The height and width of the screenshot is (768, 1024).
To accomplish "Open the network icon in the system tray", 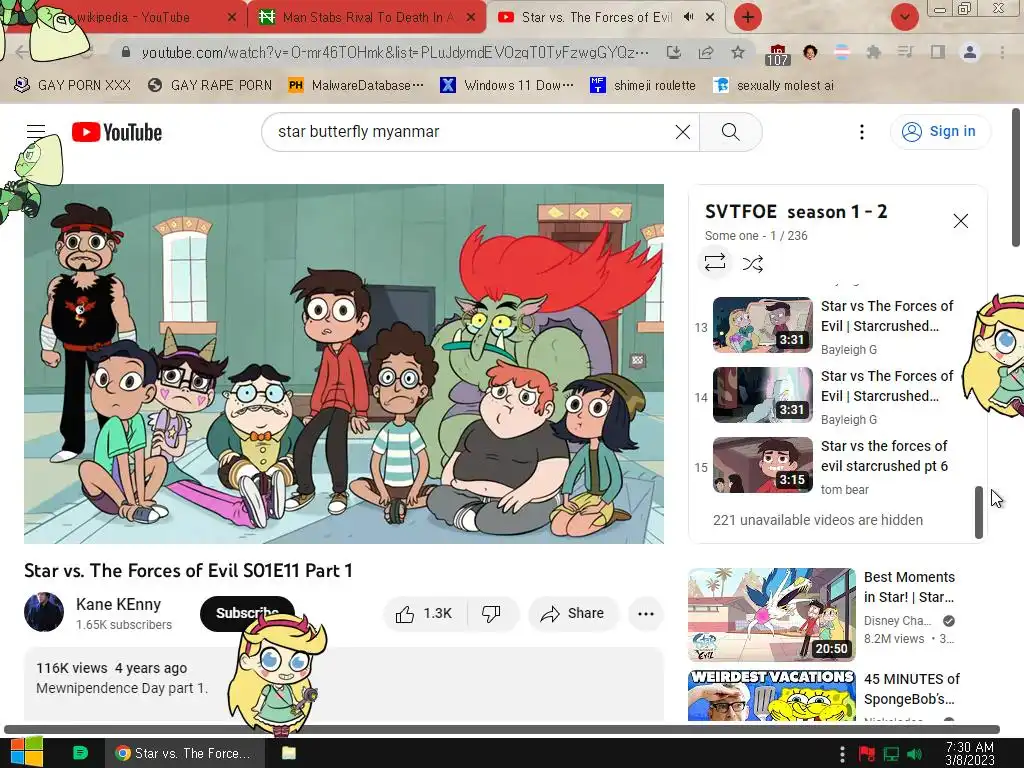I will [x=891, y=754].
